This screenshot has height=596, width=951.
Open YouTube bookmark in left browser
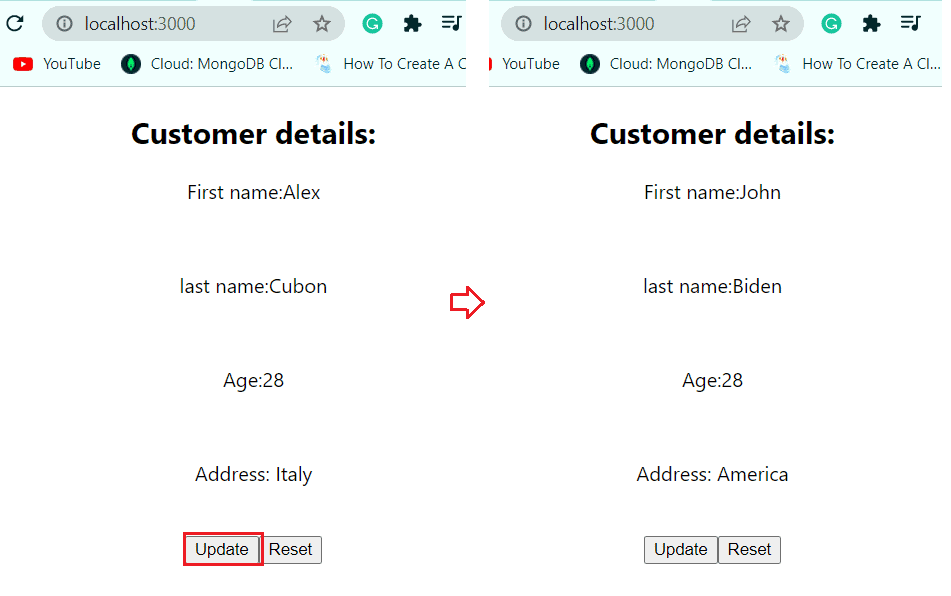[56, 64]
